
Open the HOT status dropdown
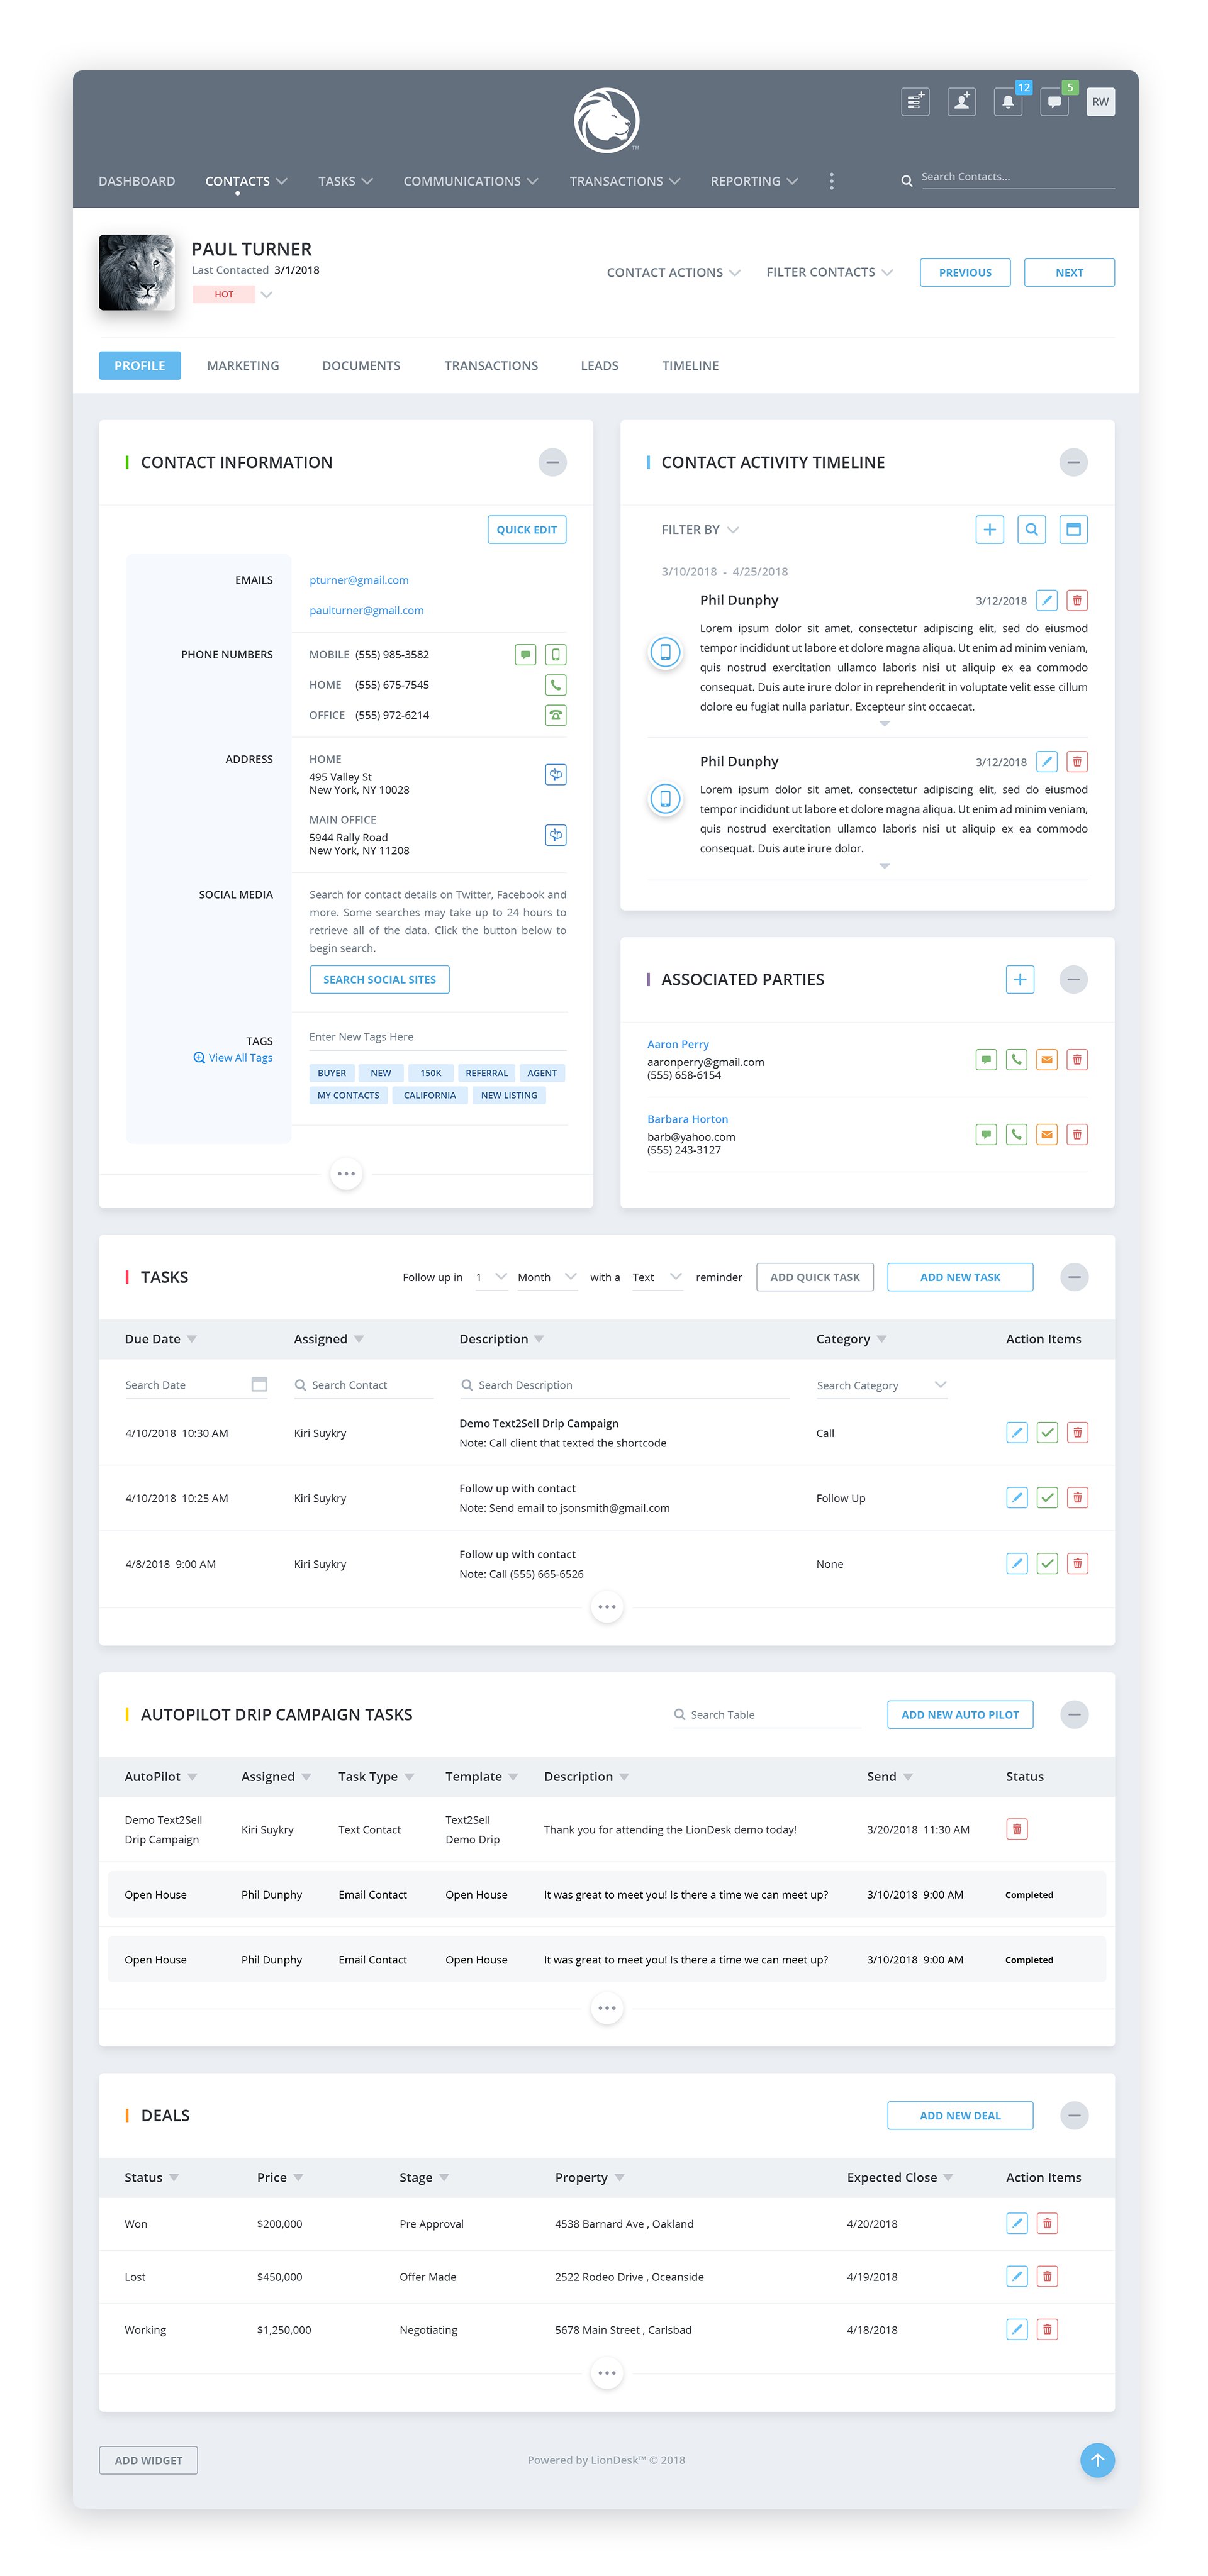pyautogui.click(x=266, y=295)
